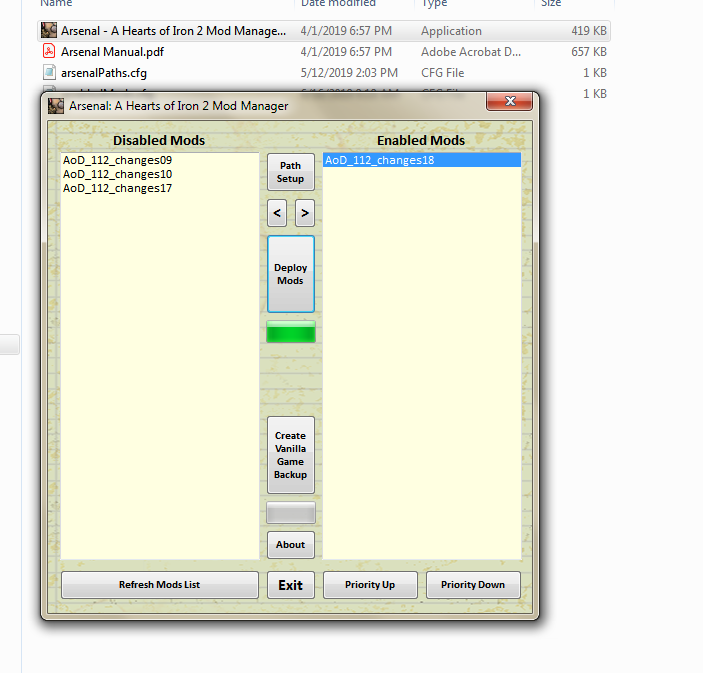Raise mod priority with Priority Up
The image size is (703, 673).
click(370, 585)
